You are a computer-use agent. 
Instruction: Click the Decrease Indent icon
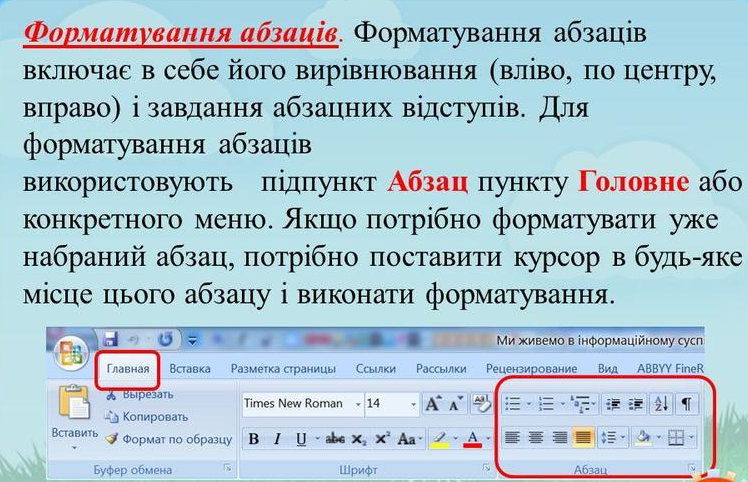coord(613,404)
